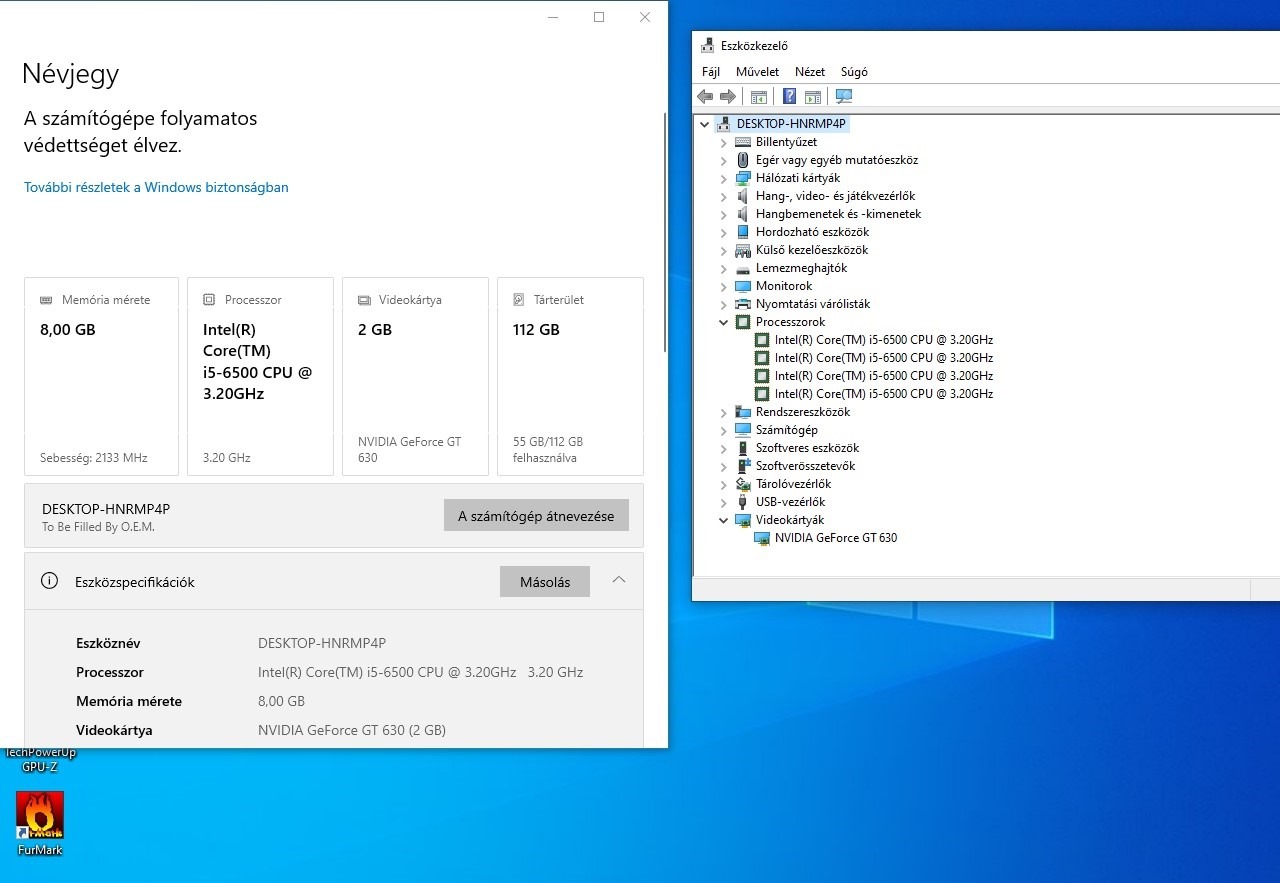
Task: Collapse the Eszközspecifikációk section chevron
Action: [x=619, y=580]
